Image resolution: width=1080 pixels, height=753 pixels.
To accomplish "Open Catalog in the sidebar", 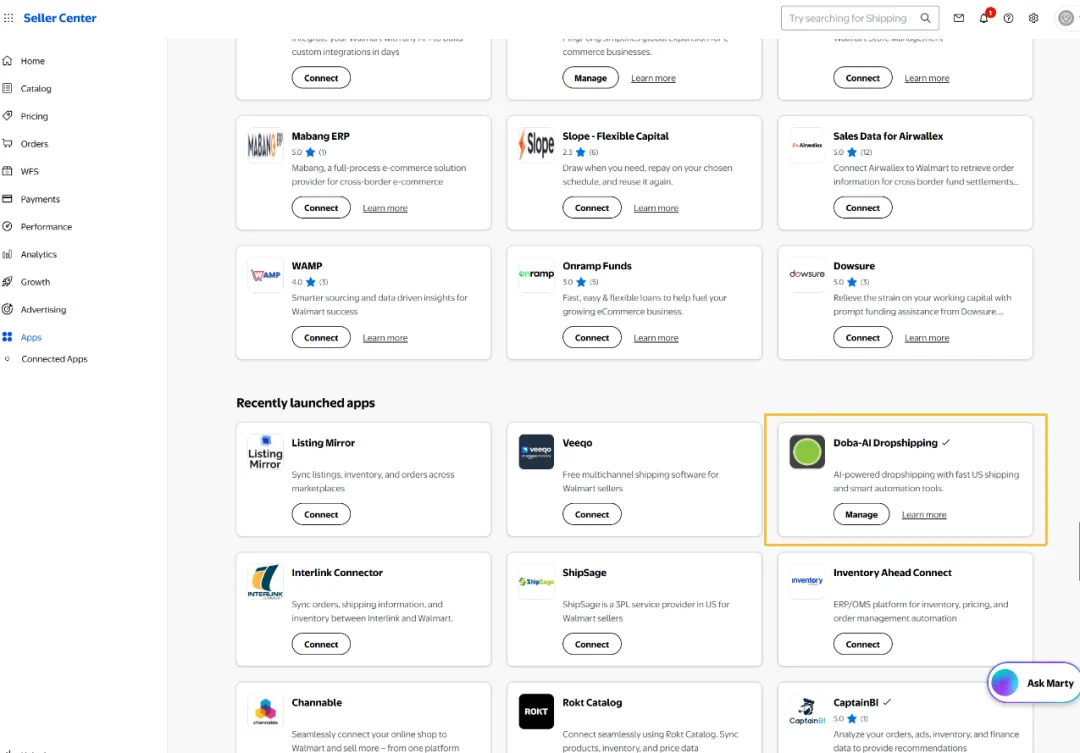I will [36, 88].
